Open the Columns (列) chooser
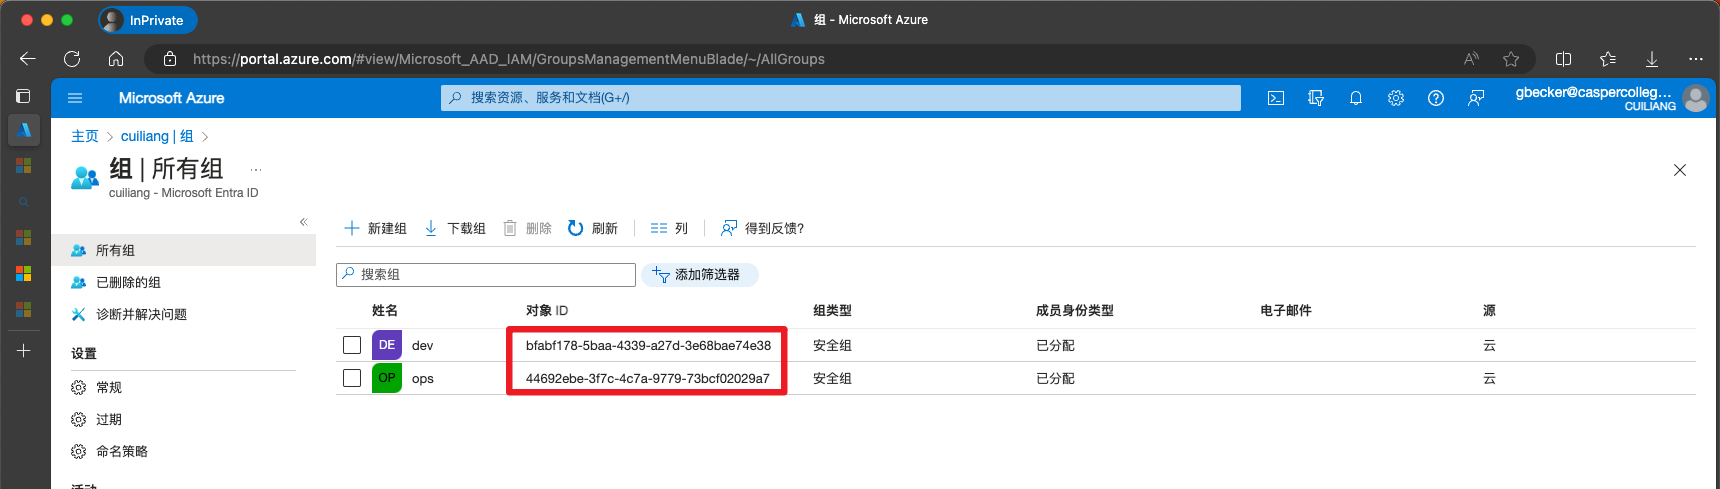 coord(669,228)
